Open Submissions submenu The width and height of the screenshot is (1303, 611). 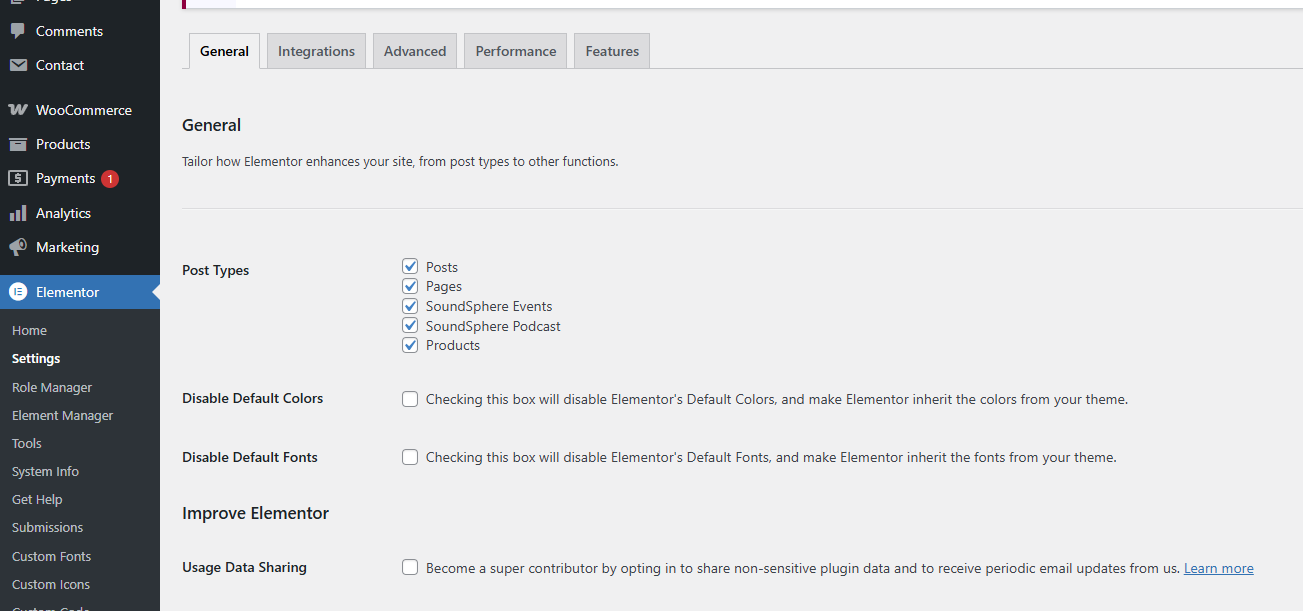(x=47, y=527)
